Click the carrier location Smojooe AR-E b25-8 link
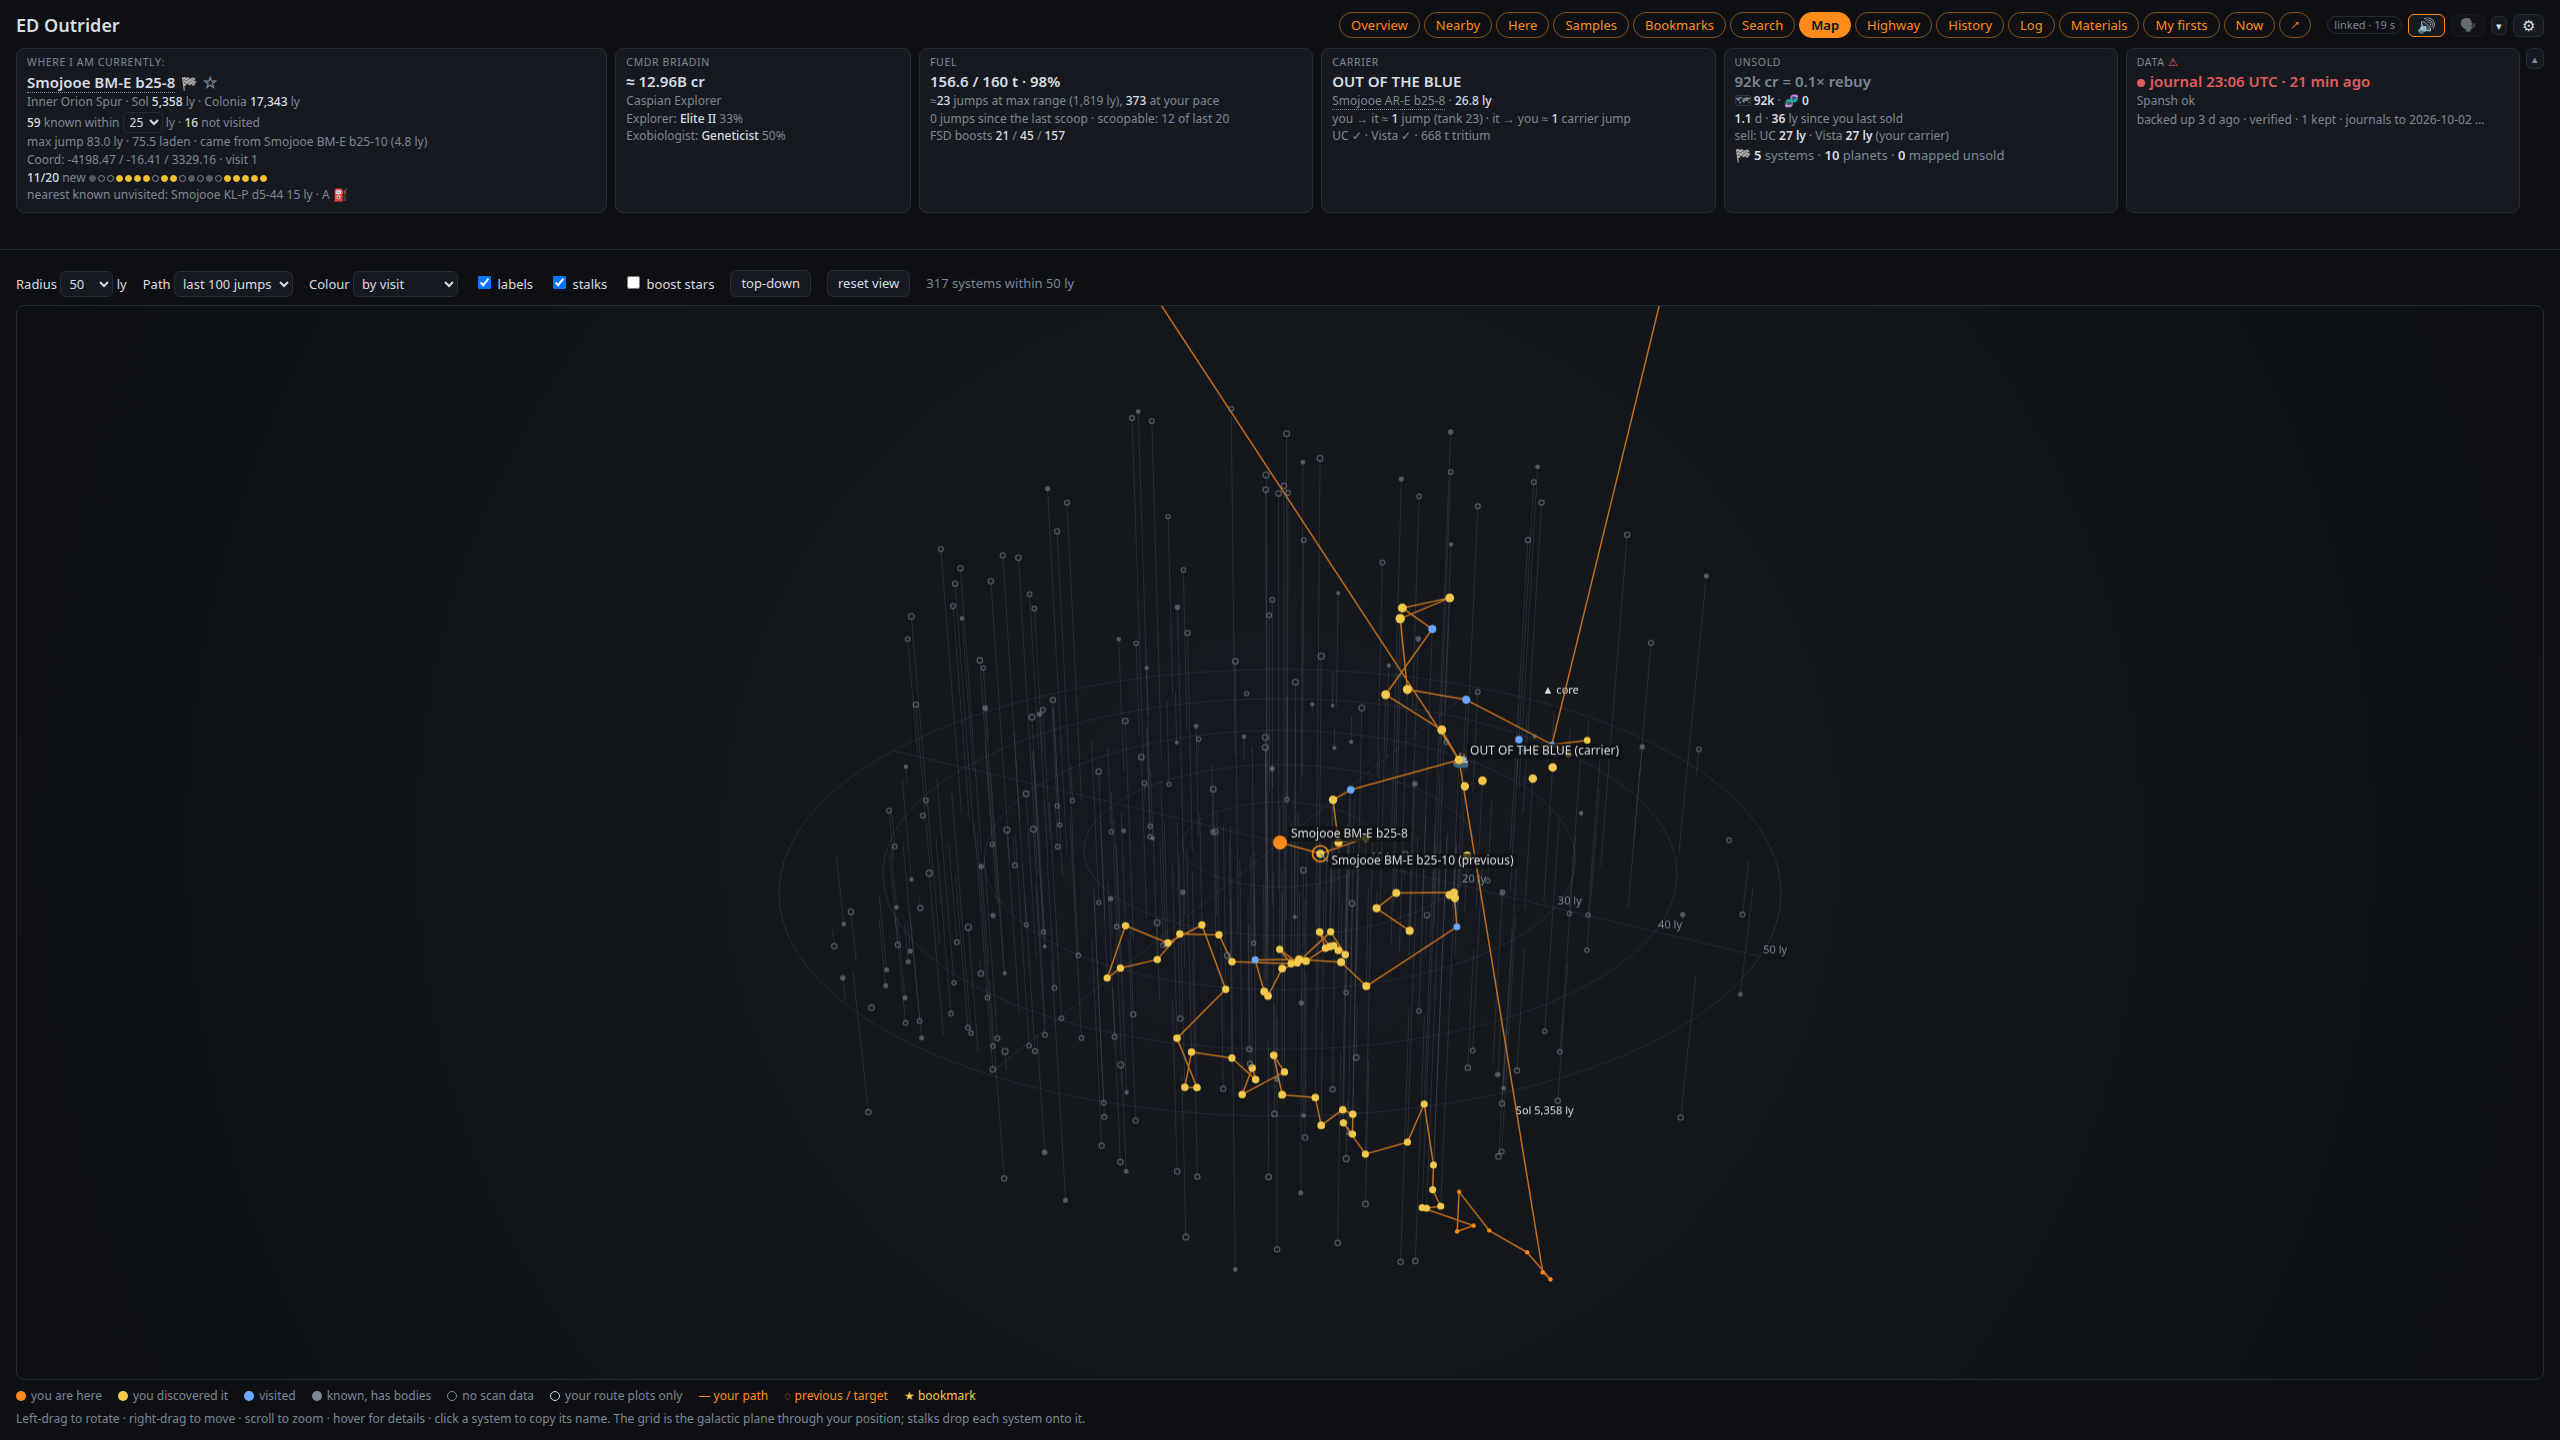This screenshot has height=1440, width=2560. pos(1388,101)
